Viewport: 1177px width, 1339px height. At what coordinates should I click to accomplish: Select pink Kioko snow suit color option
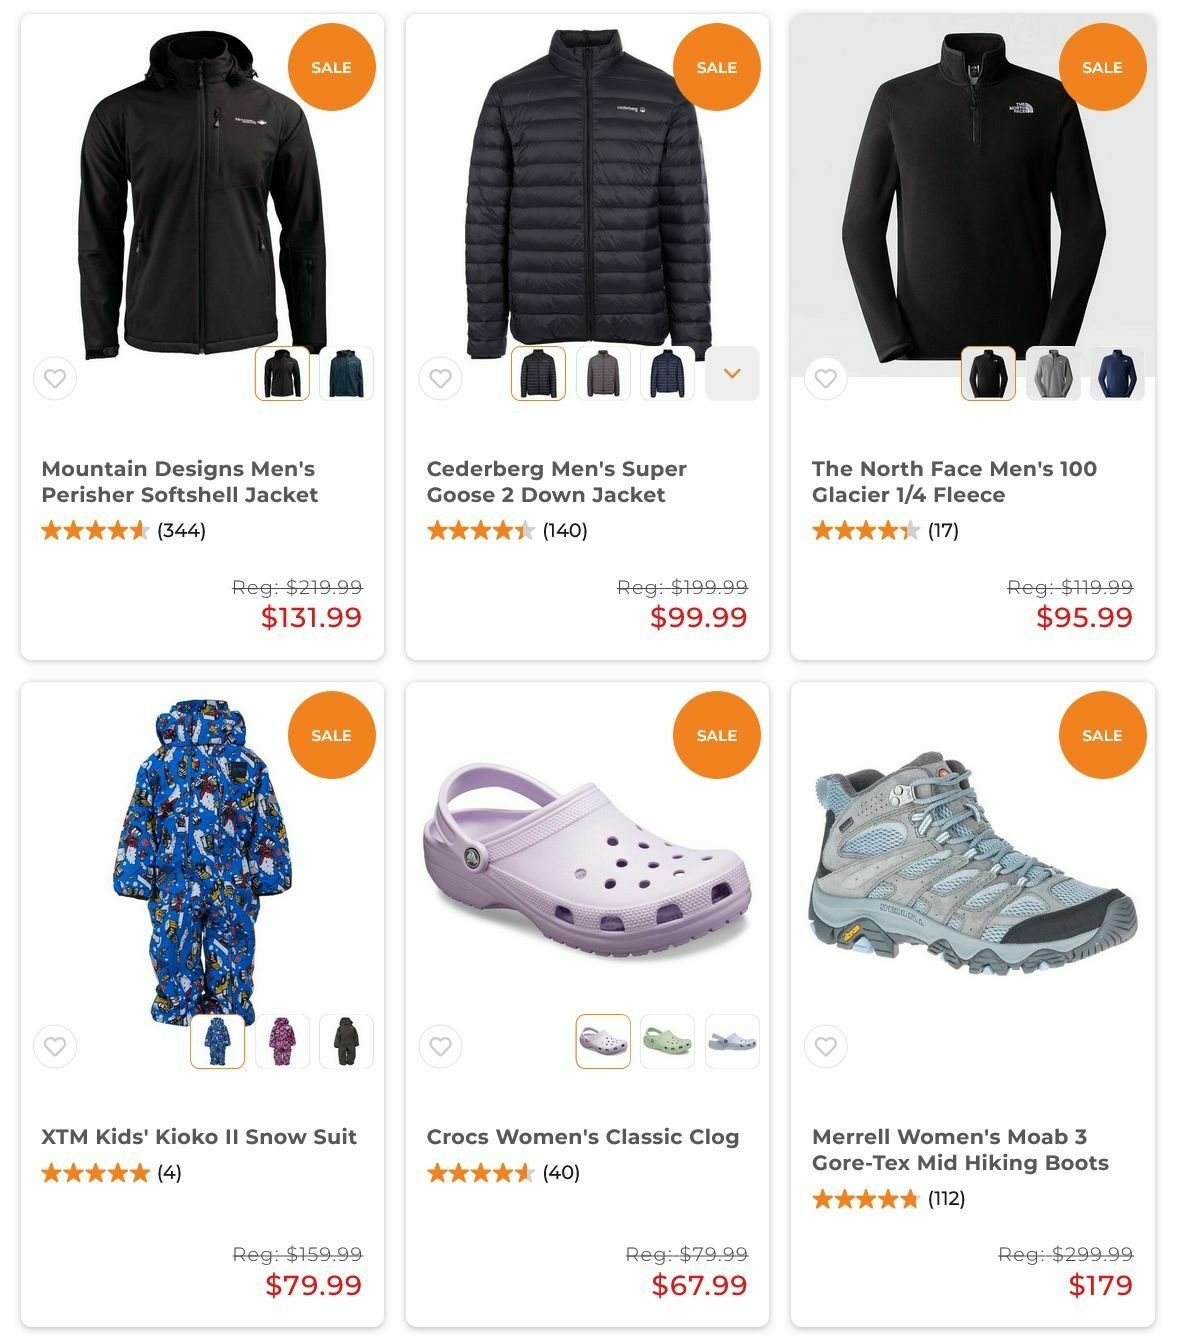click(x=282, y=1041)
